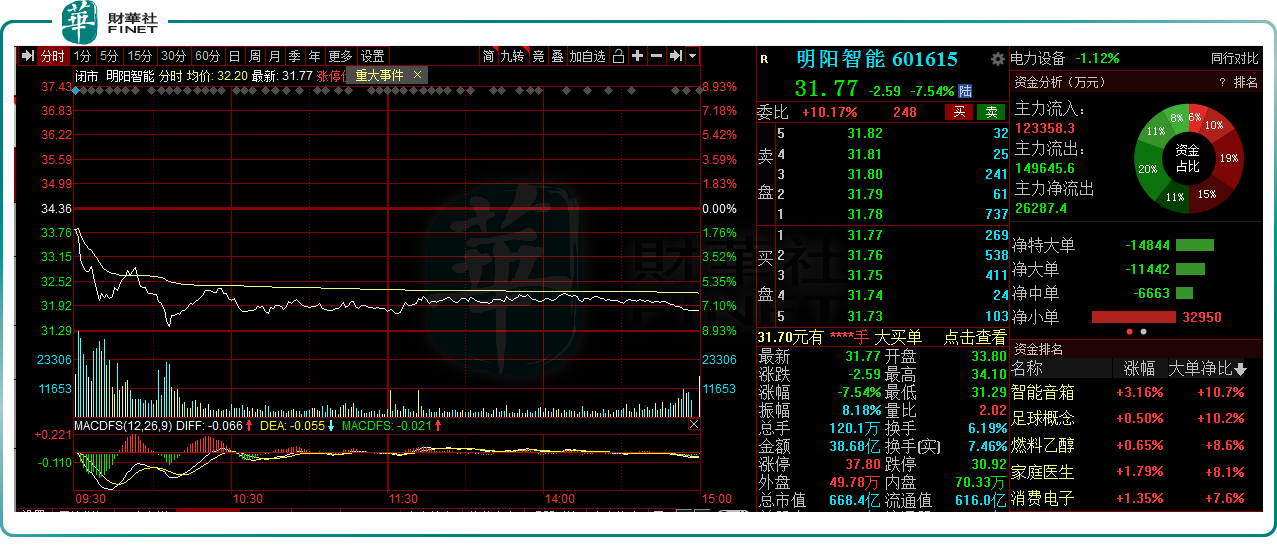This screenshot has height=557, width=1277.
Task: Toggle 叠 overlay comparison mode
Action: [x=557, y=56]
